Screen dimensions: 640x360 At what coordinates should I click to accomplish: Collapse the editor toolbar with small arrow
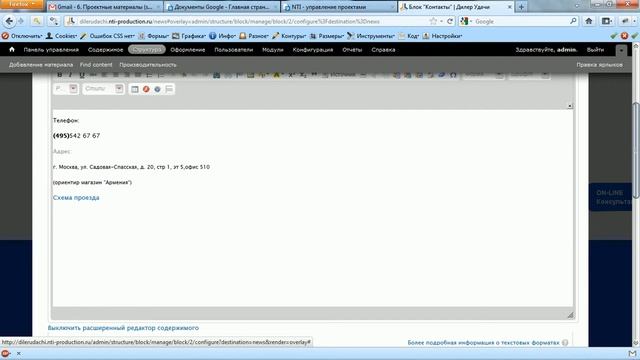point(570,106)
